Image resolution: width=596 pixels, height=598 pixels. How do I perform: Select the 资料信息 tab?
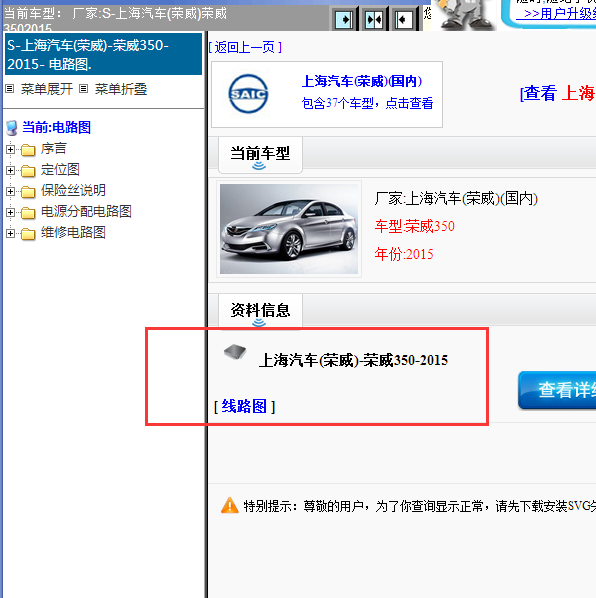[x=260, y=311]
